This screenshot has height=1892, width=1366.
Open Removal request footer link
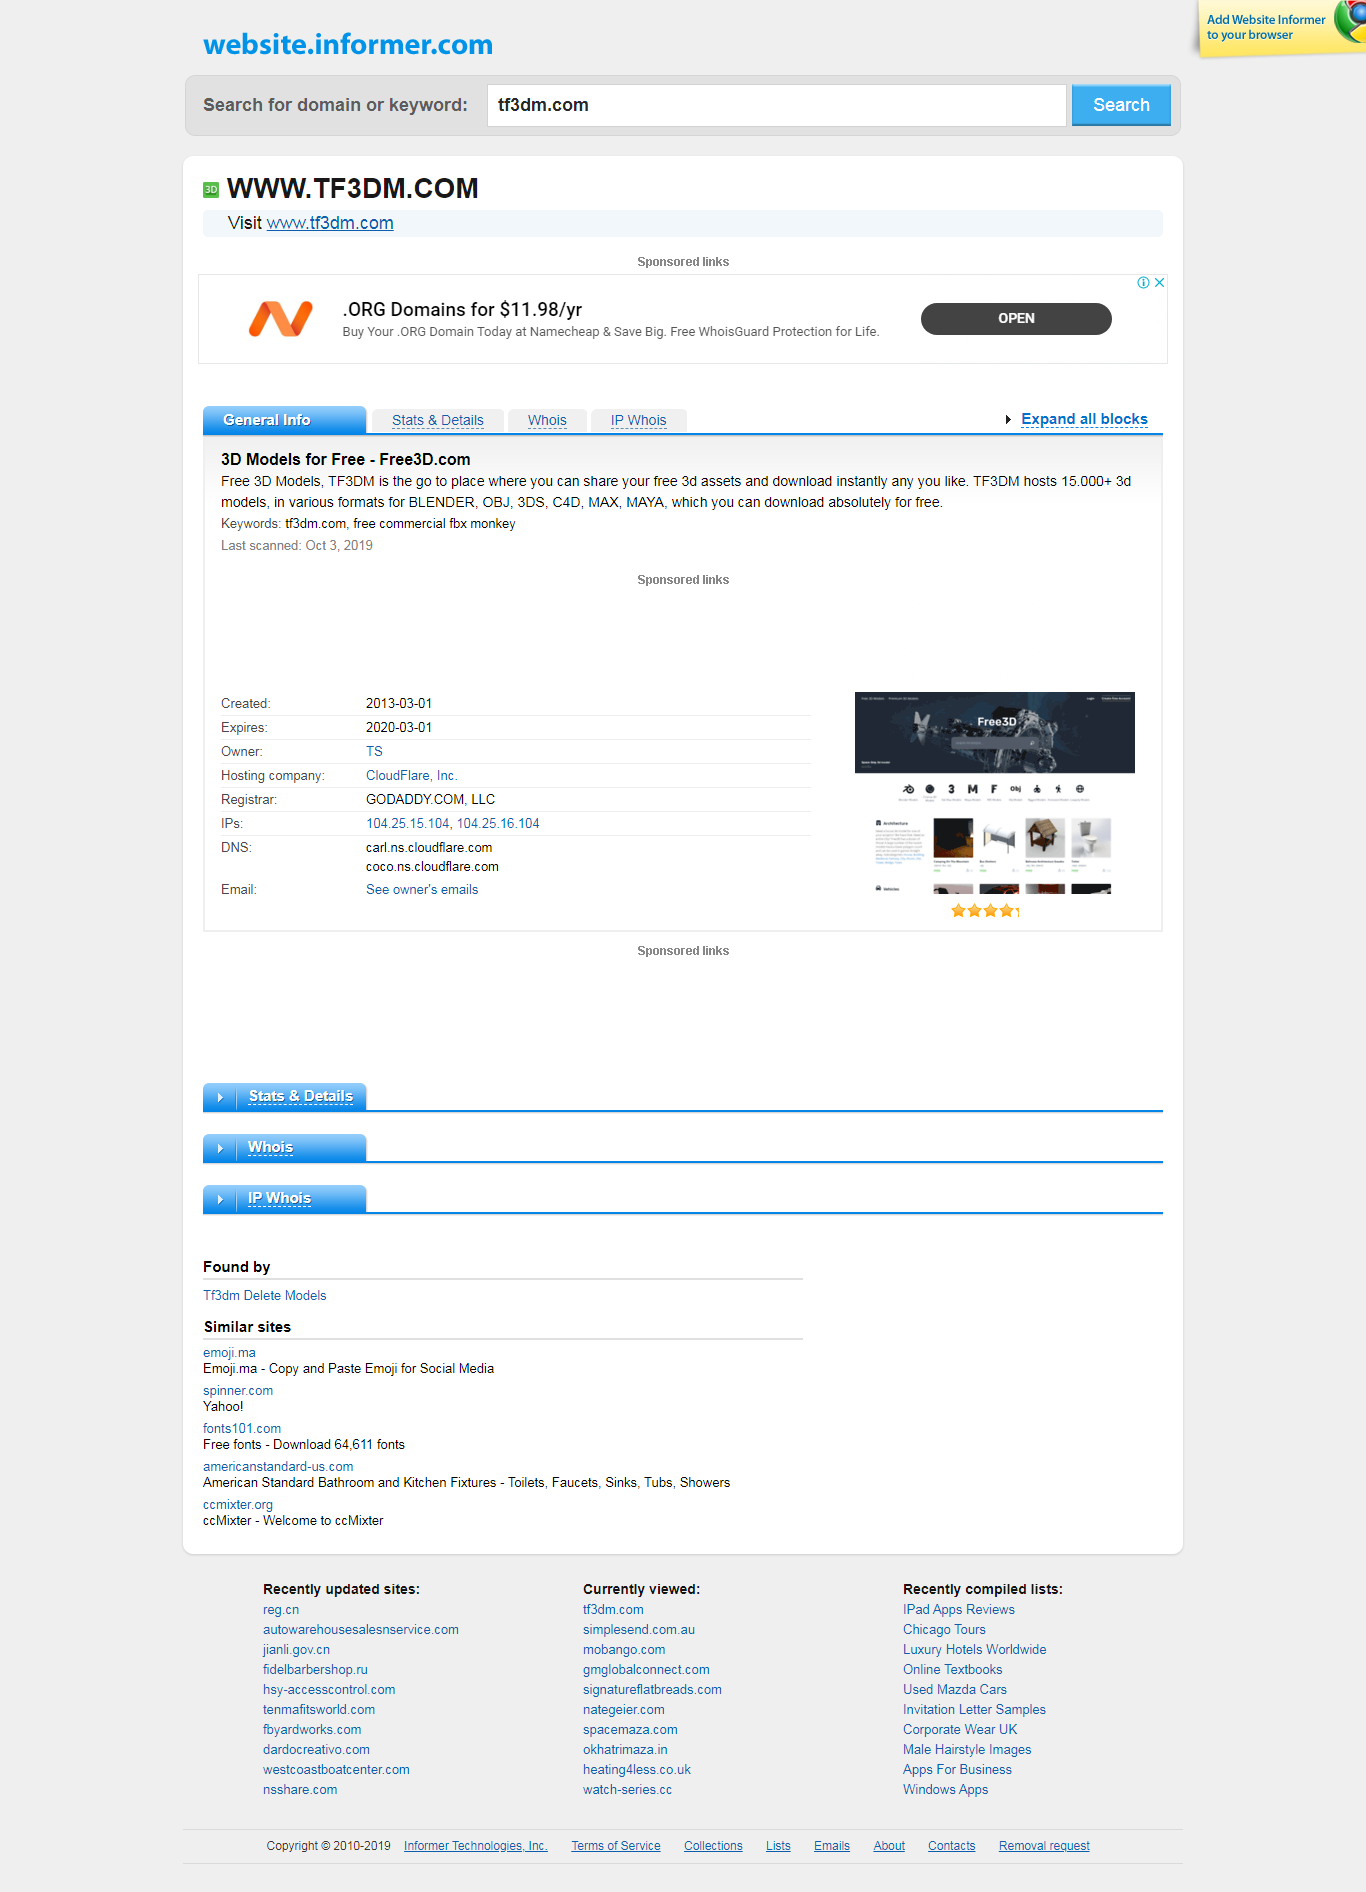coord(1044,1846)
